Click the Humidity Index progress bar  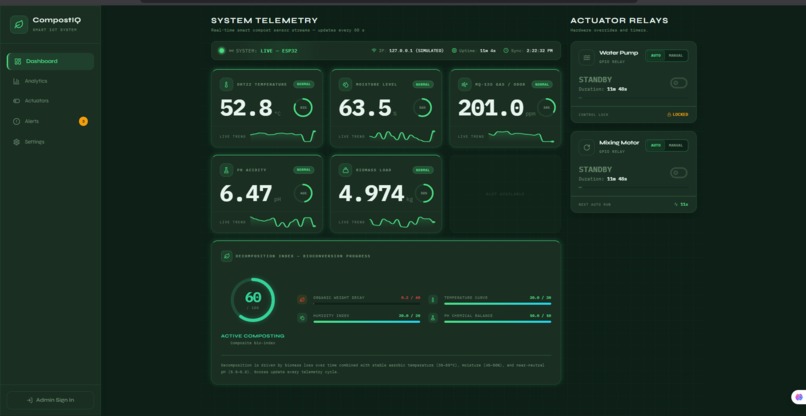click(367, 322)
